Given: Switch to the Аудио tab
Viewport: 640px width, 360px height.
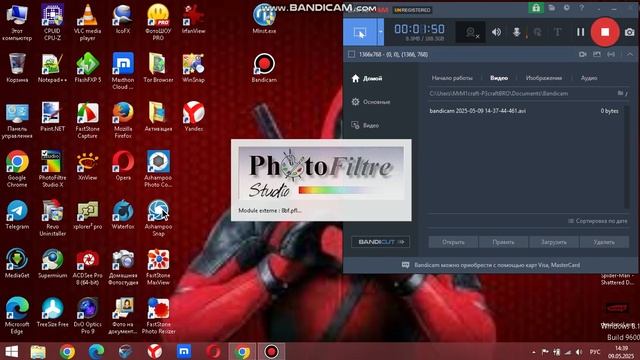Looking at the screenshot, I should tap(589, 78).
